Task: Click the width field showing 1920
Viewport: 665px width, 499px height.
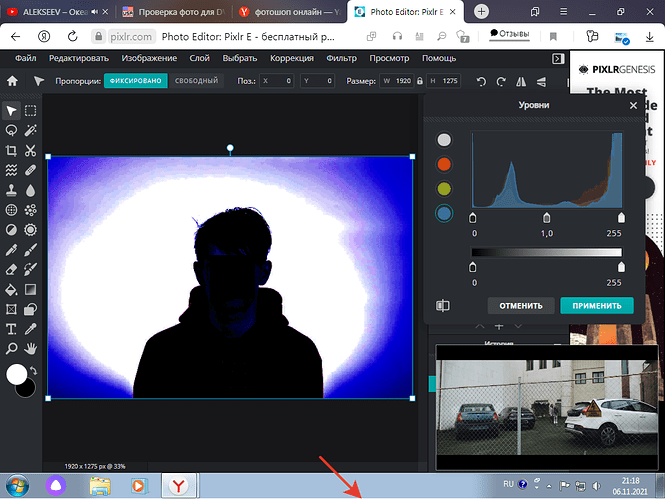Action: click(x=397, y=81)
